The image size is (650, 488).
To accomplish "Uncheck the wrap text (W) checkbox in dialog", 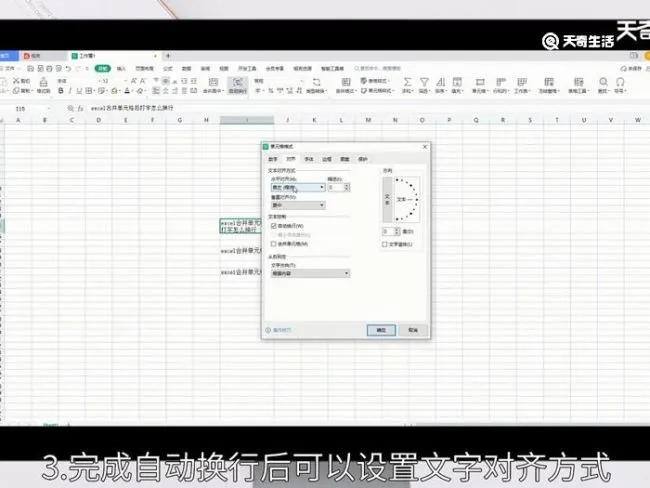I will [x=274, y=226].
